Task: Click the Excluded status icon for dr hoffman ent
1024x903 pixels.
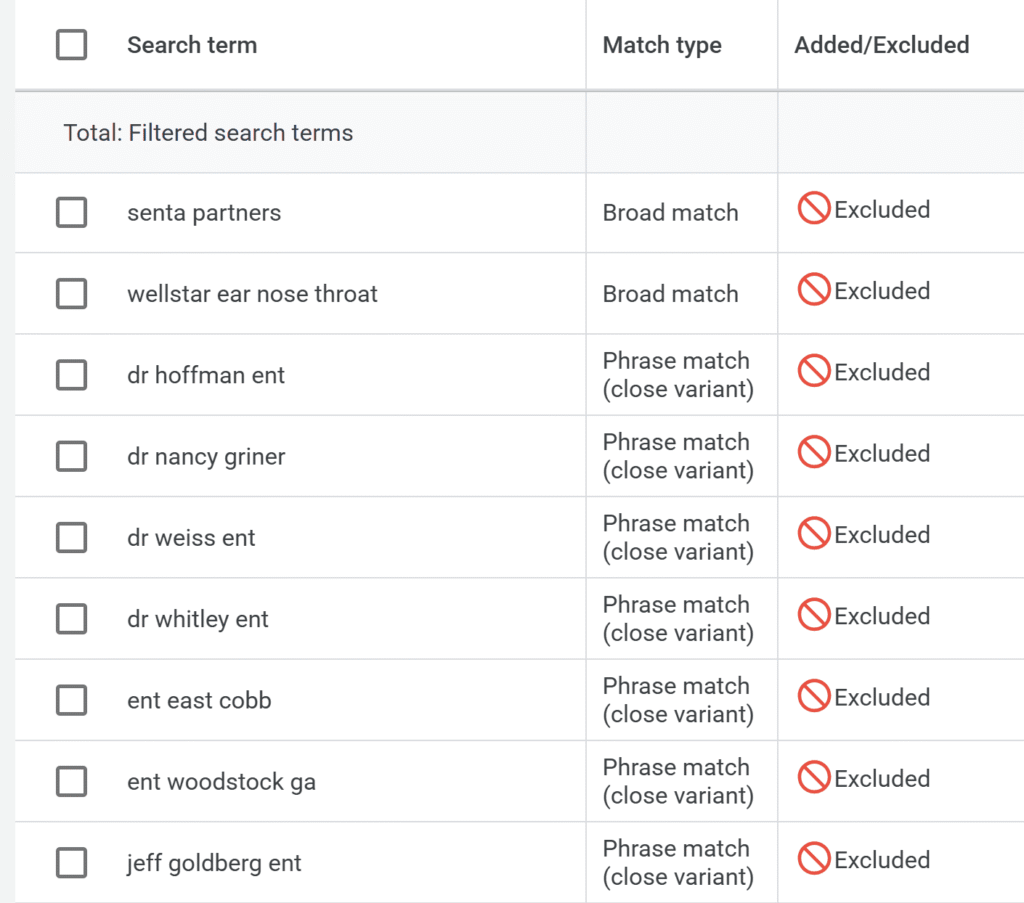Action: click(x=812, y=371)
